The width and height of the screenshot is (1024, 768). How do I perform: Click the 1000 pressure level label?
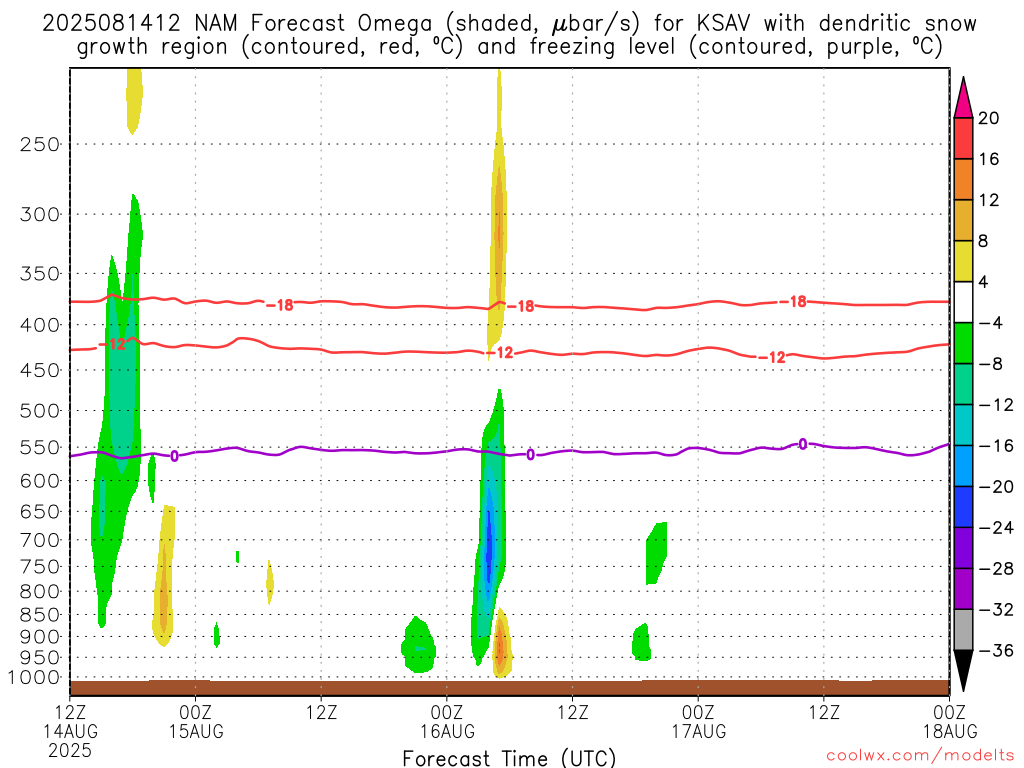pyautogui.click(x=35, y=678)
